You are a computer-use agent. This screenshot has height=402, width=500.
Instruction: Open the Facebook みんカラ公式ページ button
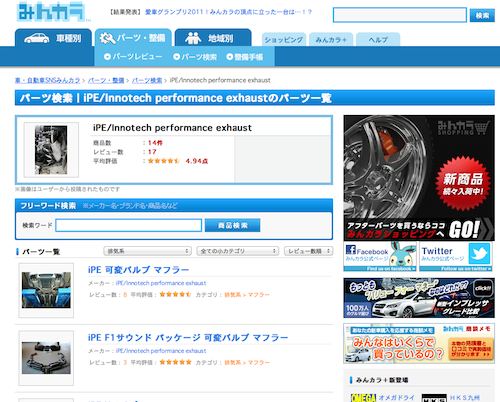380,256
